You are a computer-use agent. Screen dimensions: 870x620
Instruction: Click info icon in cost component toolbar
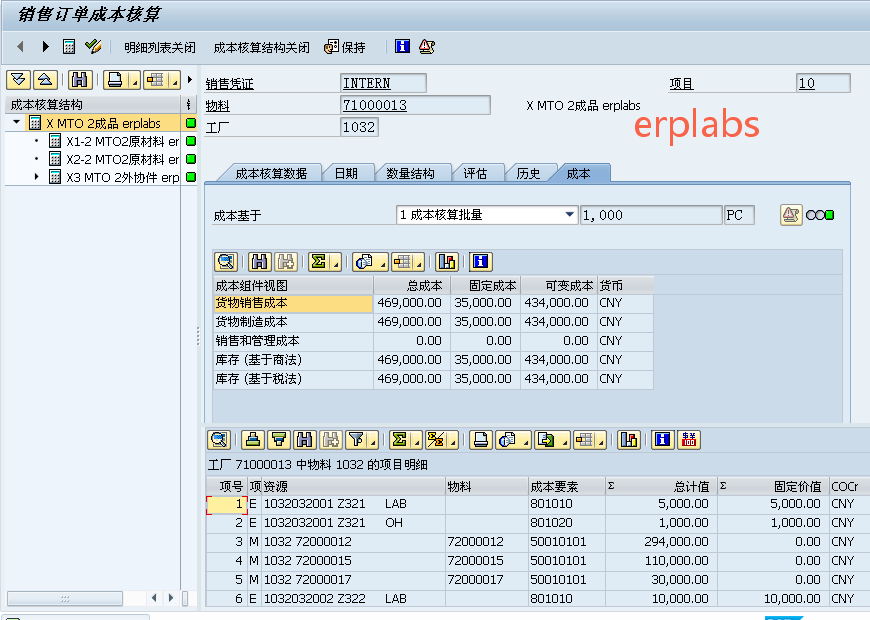480,261
